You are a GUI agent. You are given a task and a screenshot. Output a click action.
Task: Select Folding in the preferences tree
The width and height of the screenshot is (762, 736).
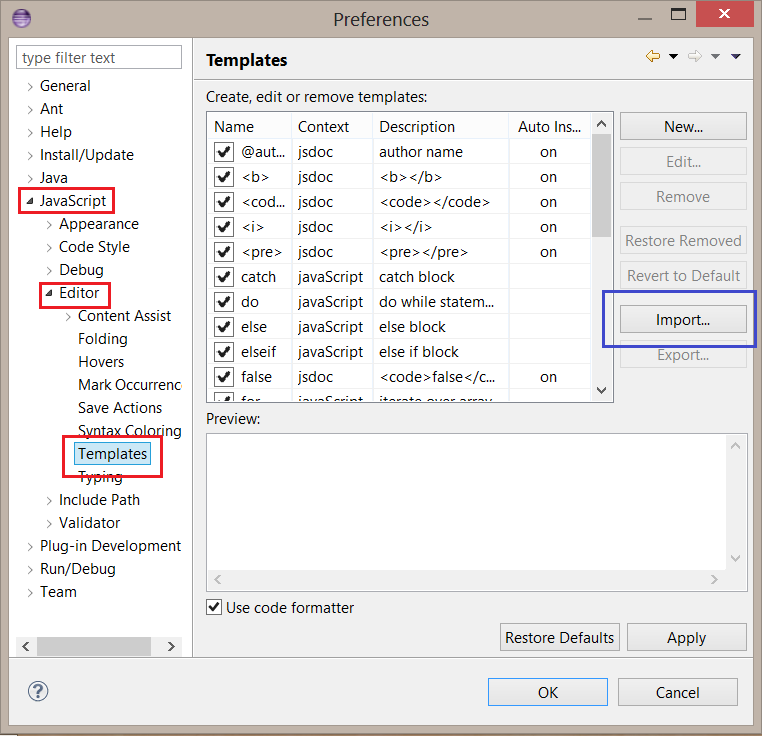coord(103,339)
